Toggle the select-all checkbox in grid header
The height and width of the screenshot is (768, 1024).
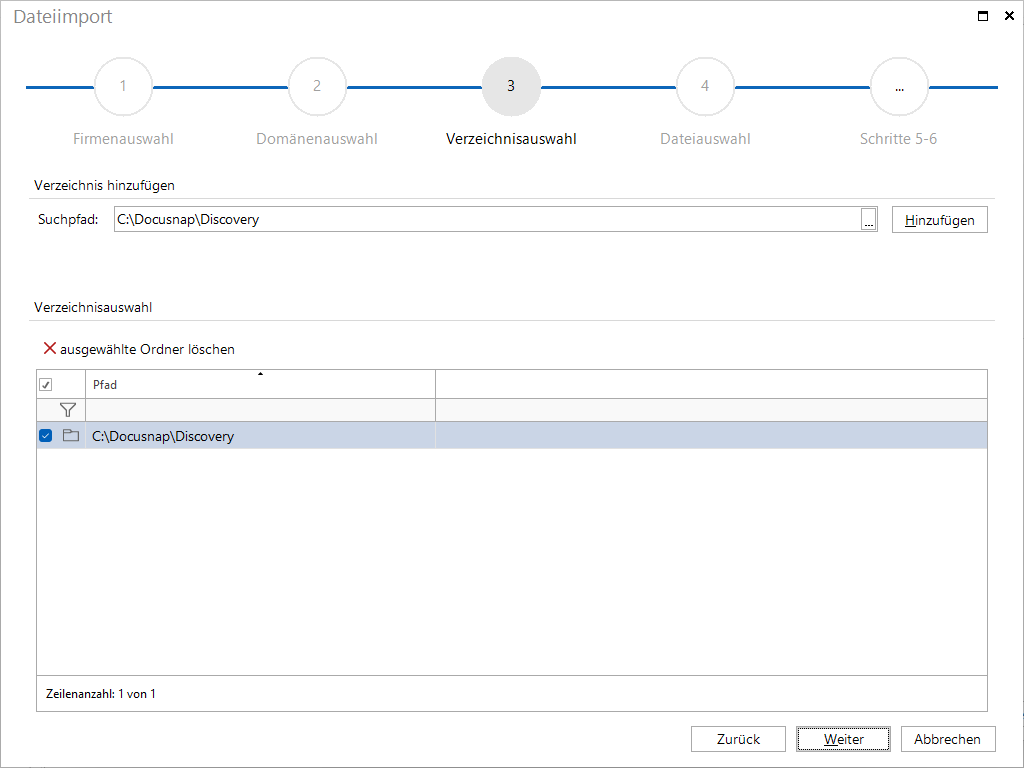pos(45,385)
